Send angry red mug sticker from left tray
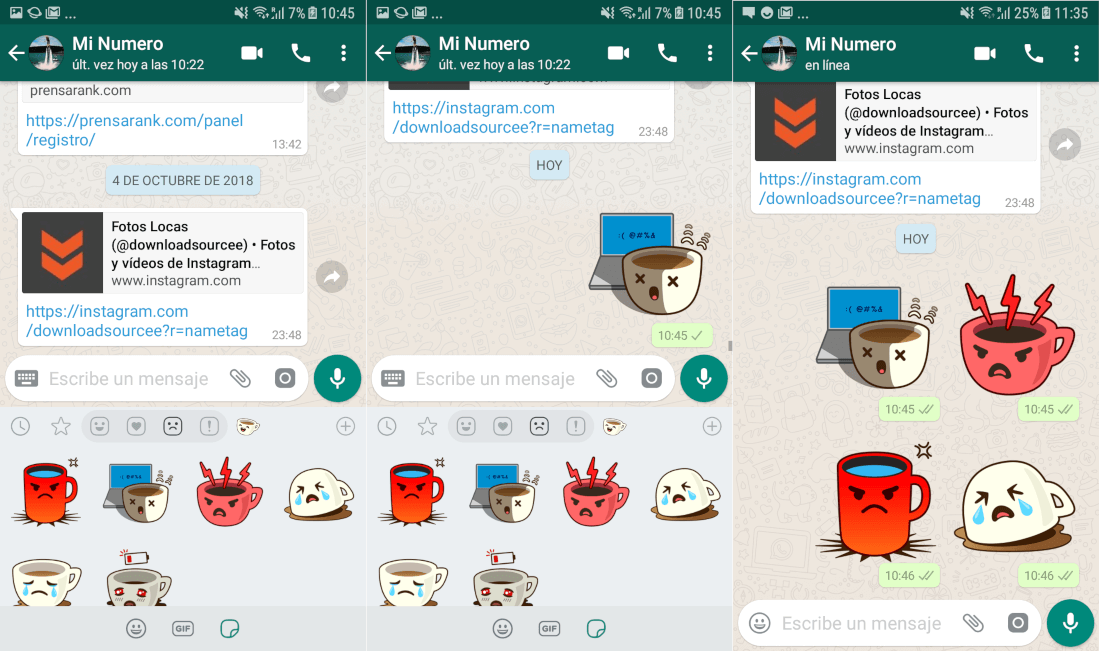Image resolution: width=1100 pixels, height=651 pixels. pyautogui.click(x=46, y=492)
